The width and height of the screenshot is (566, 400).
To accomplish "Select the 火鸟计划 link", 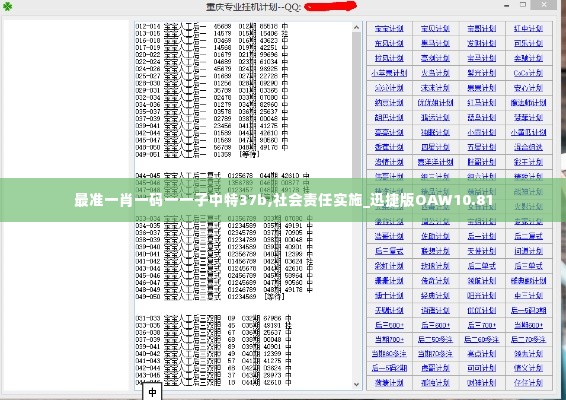I will pos(435,73).
